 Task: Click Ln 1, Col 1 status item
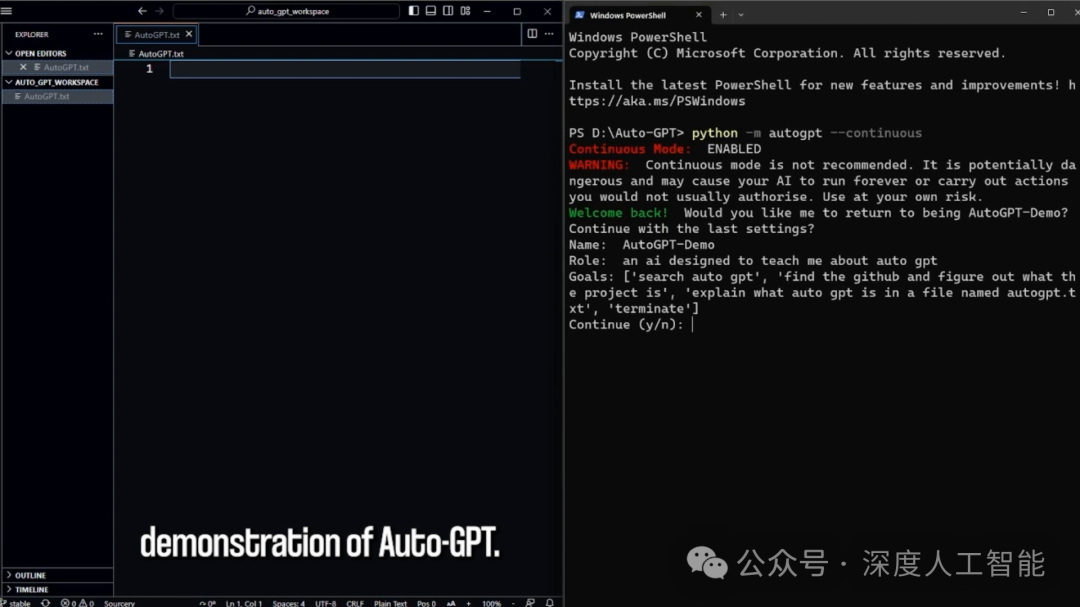coord(244,603)
